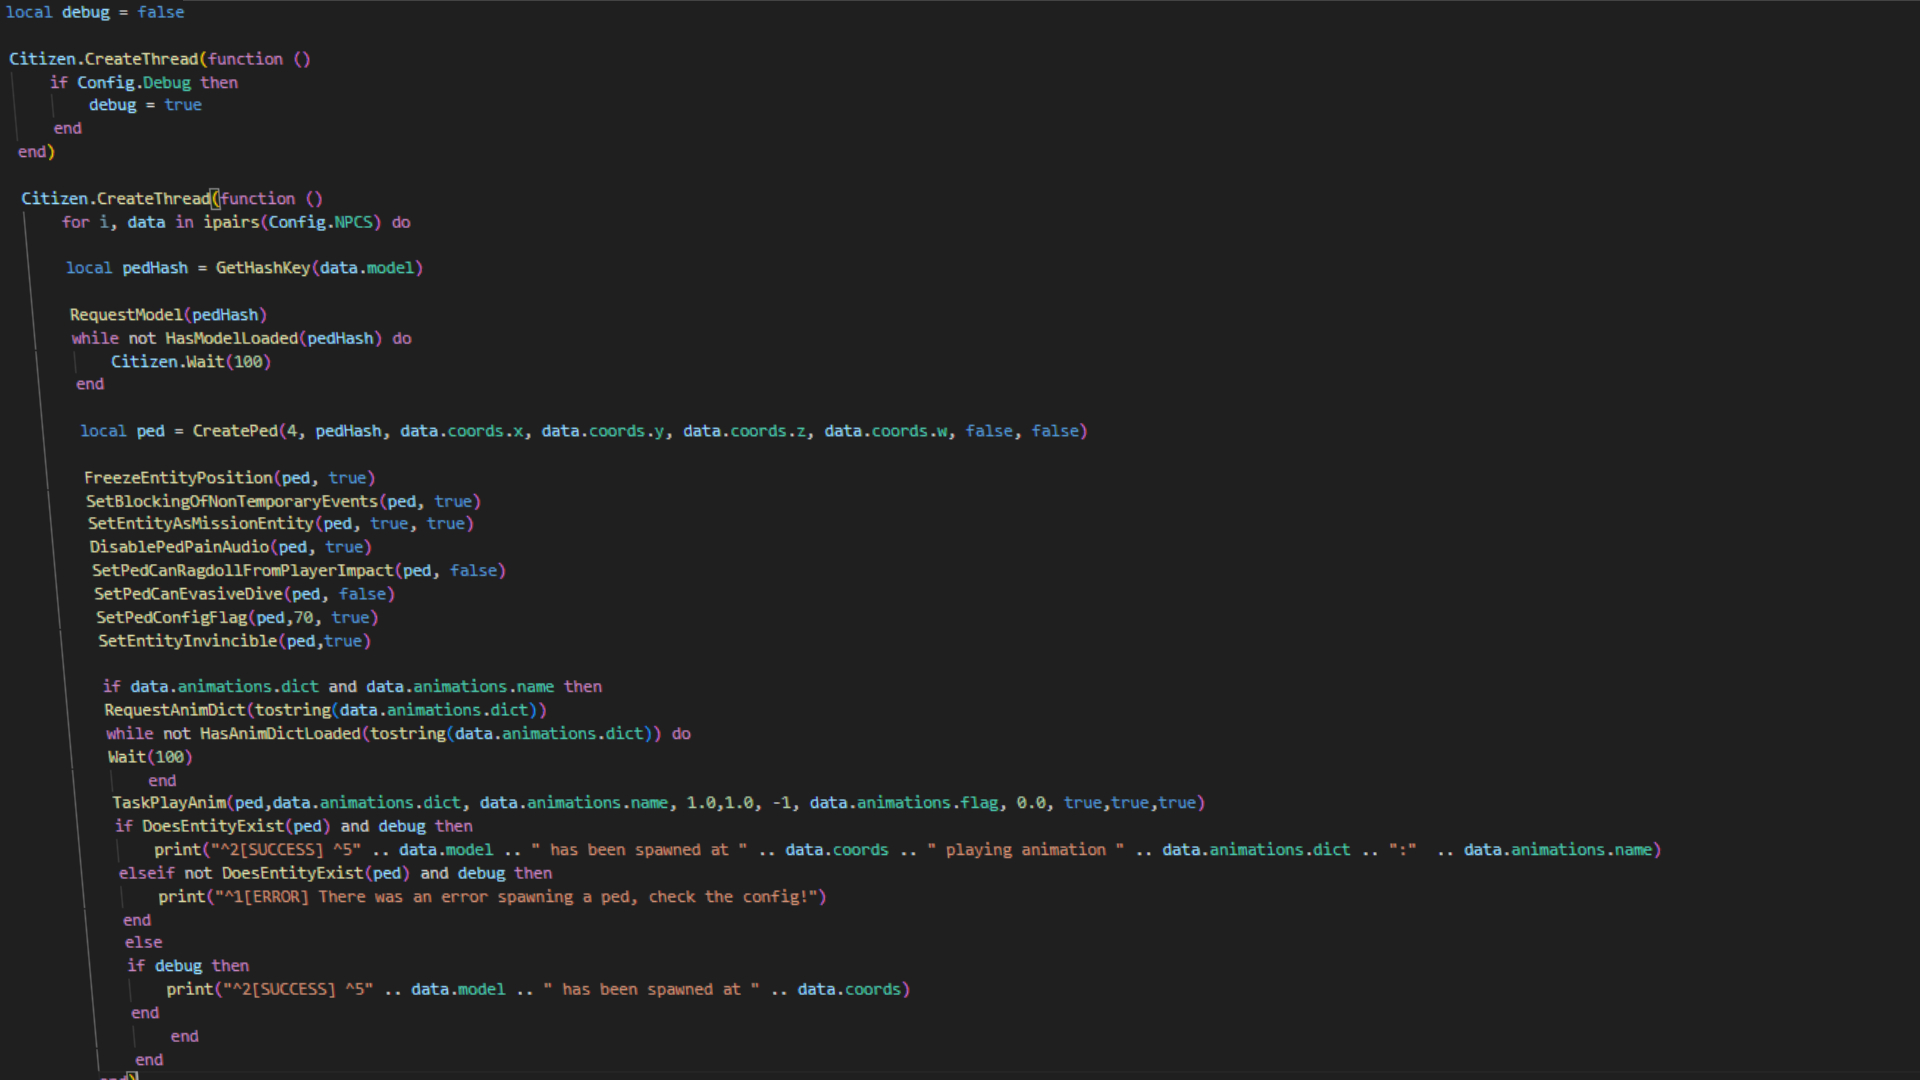Click the HasModelLoaded function name
The width and height of the screenshot is (1920, 1080).
click(231, 338)
